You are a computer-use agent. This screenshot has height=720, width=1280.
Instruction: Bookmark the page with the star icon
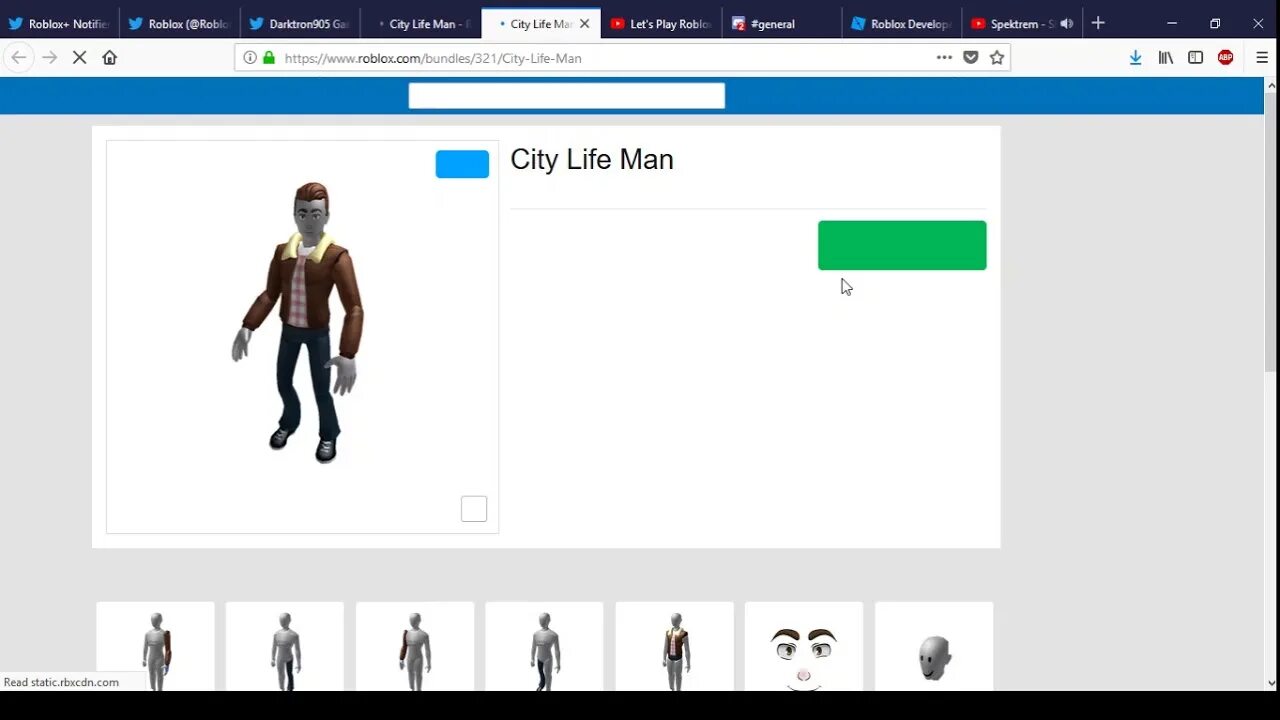point(996,57)
